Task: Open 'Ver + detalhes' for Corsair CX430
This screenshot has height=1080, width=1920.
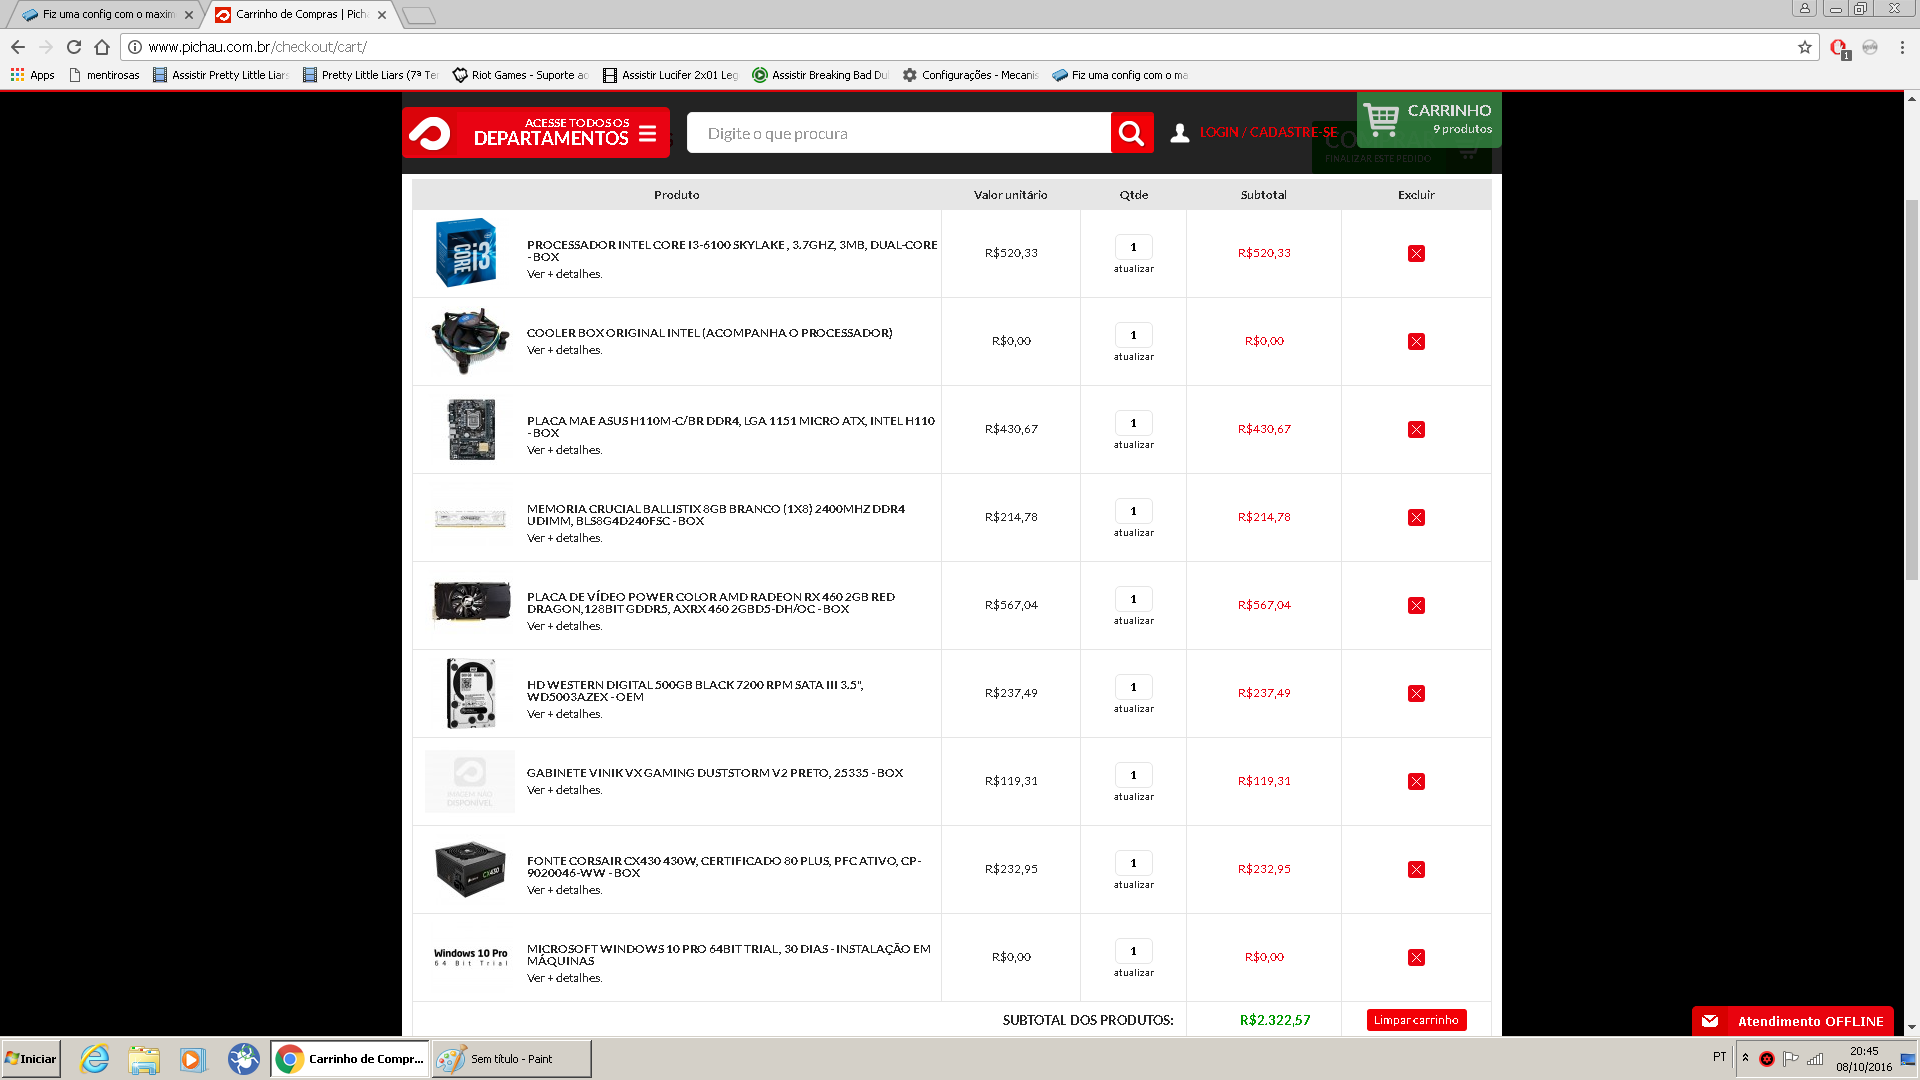Action: (x=564, y=890)
